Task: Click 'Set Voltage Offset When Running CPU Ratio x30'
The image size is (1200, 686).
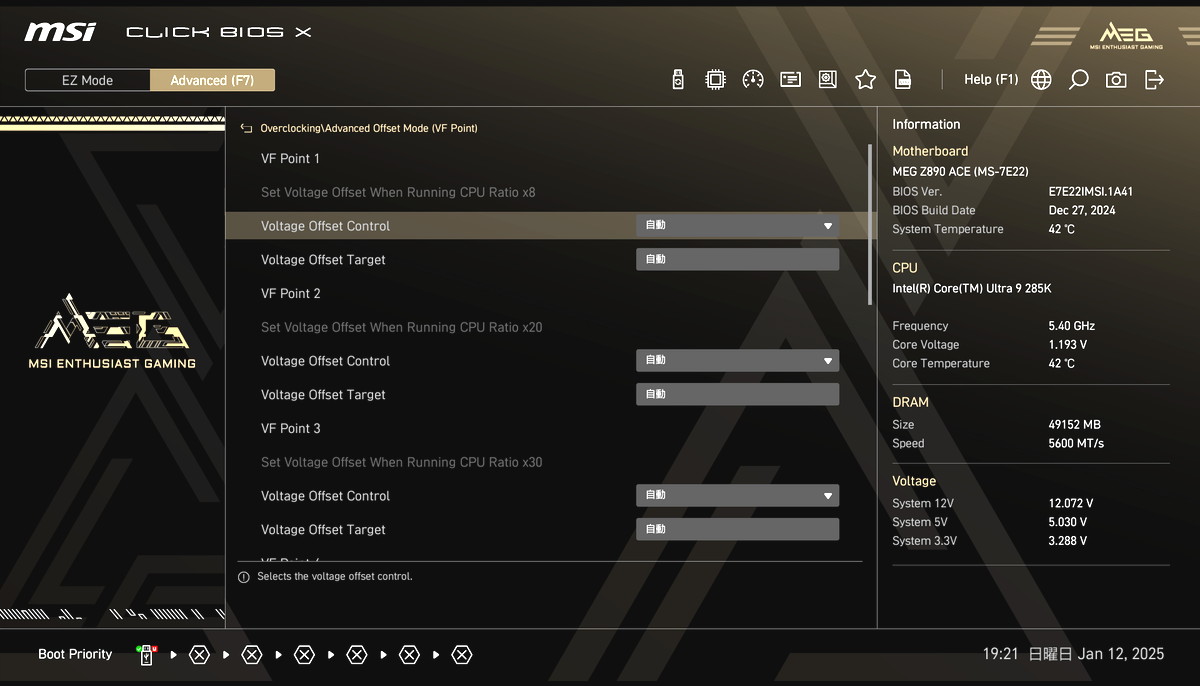Action: pos(402,462)
